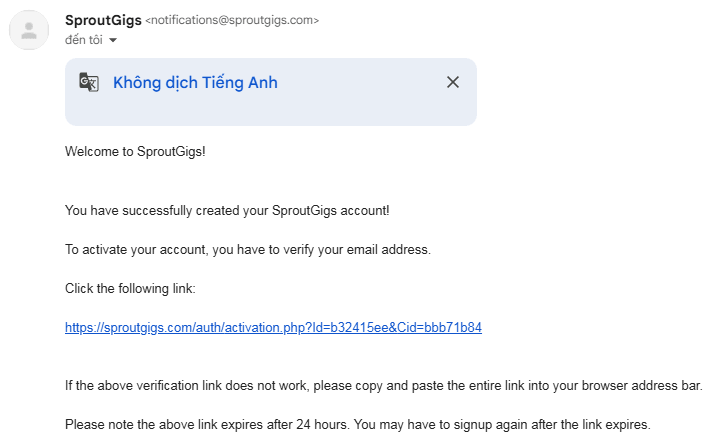Screen dimensions: 726x438
Task: Click the "Please note the above link" sentence
Action: pyautogui.click(x=358, y=424)
